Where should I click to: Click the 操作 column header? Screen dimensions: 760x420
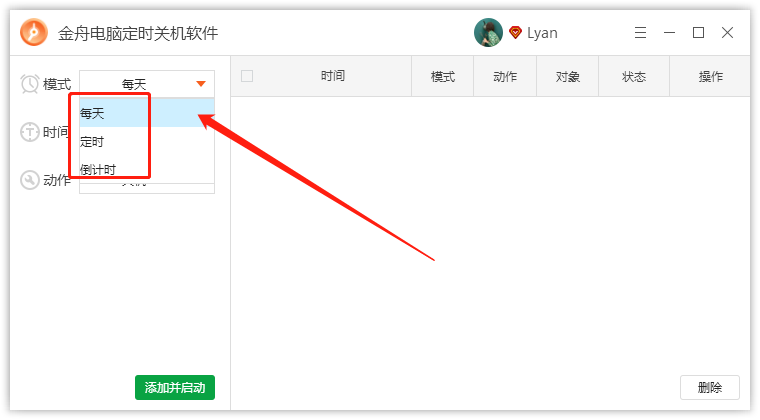pyautogui.click(x=710, y=77)
